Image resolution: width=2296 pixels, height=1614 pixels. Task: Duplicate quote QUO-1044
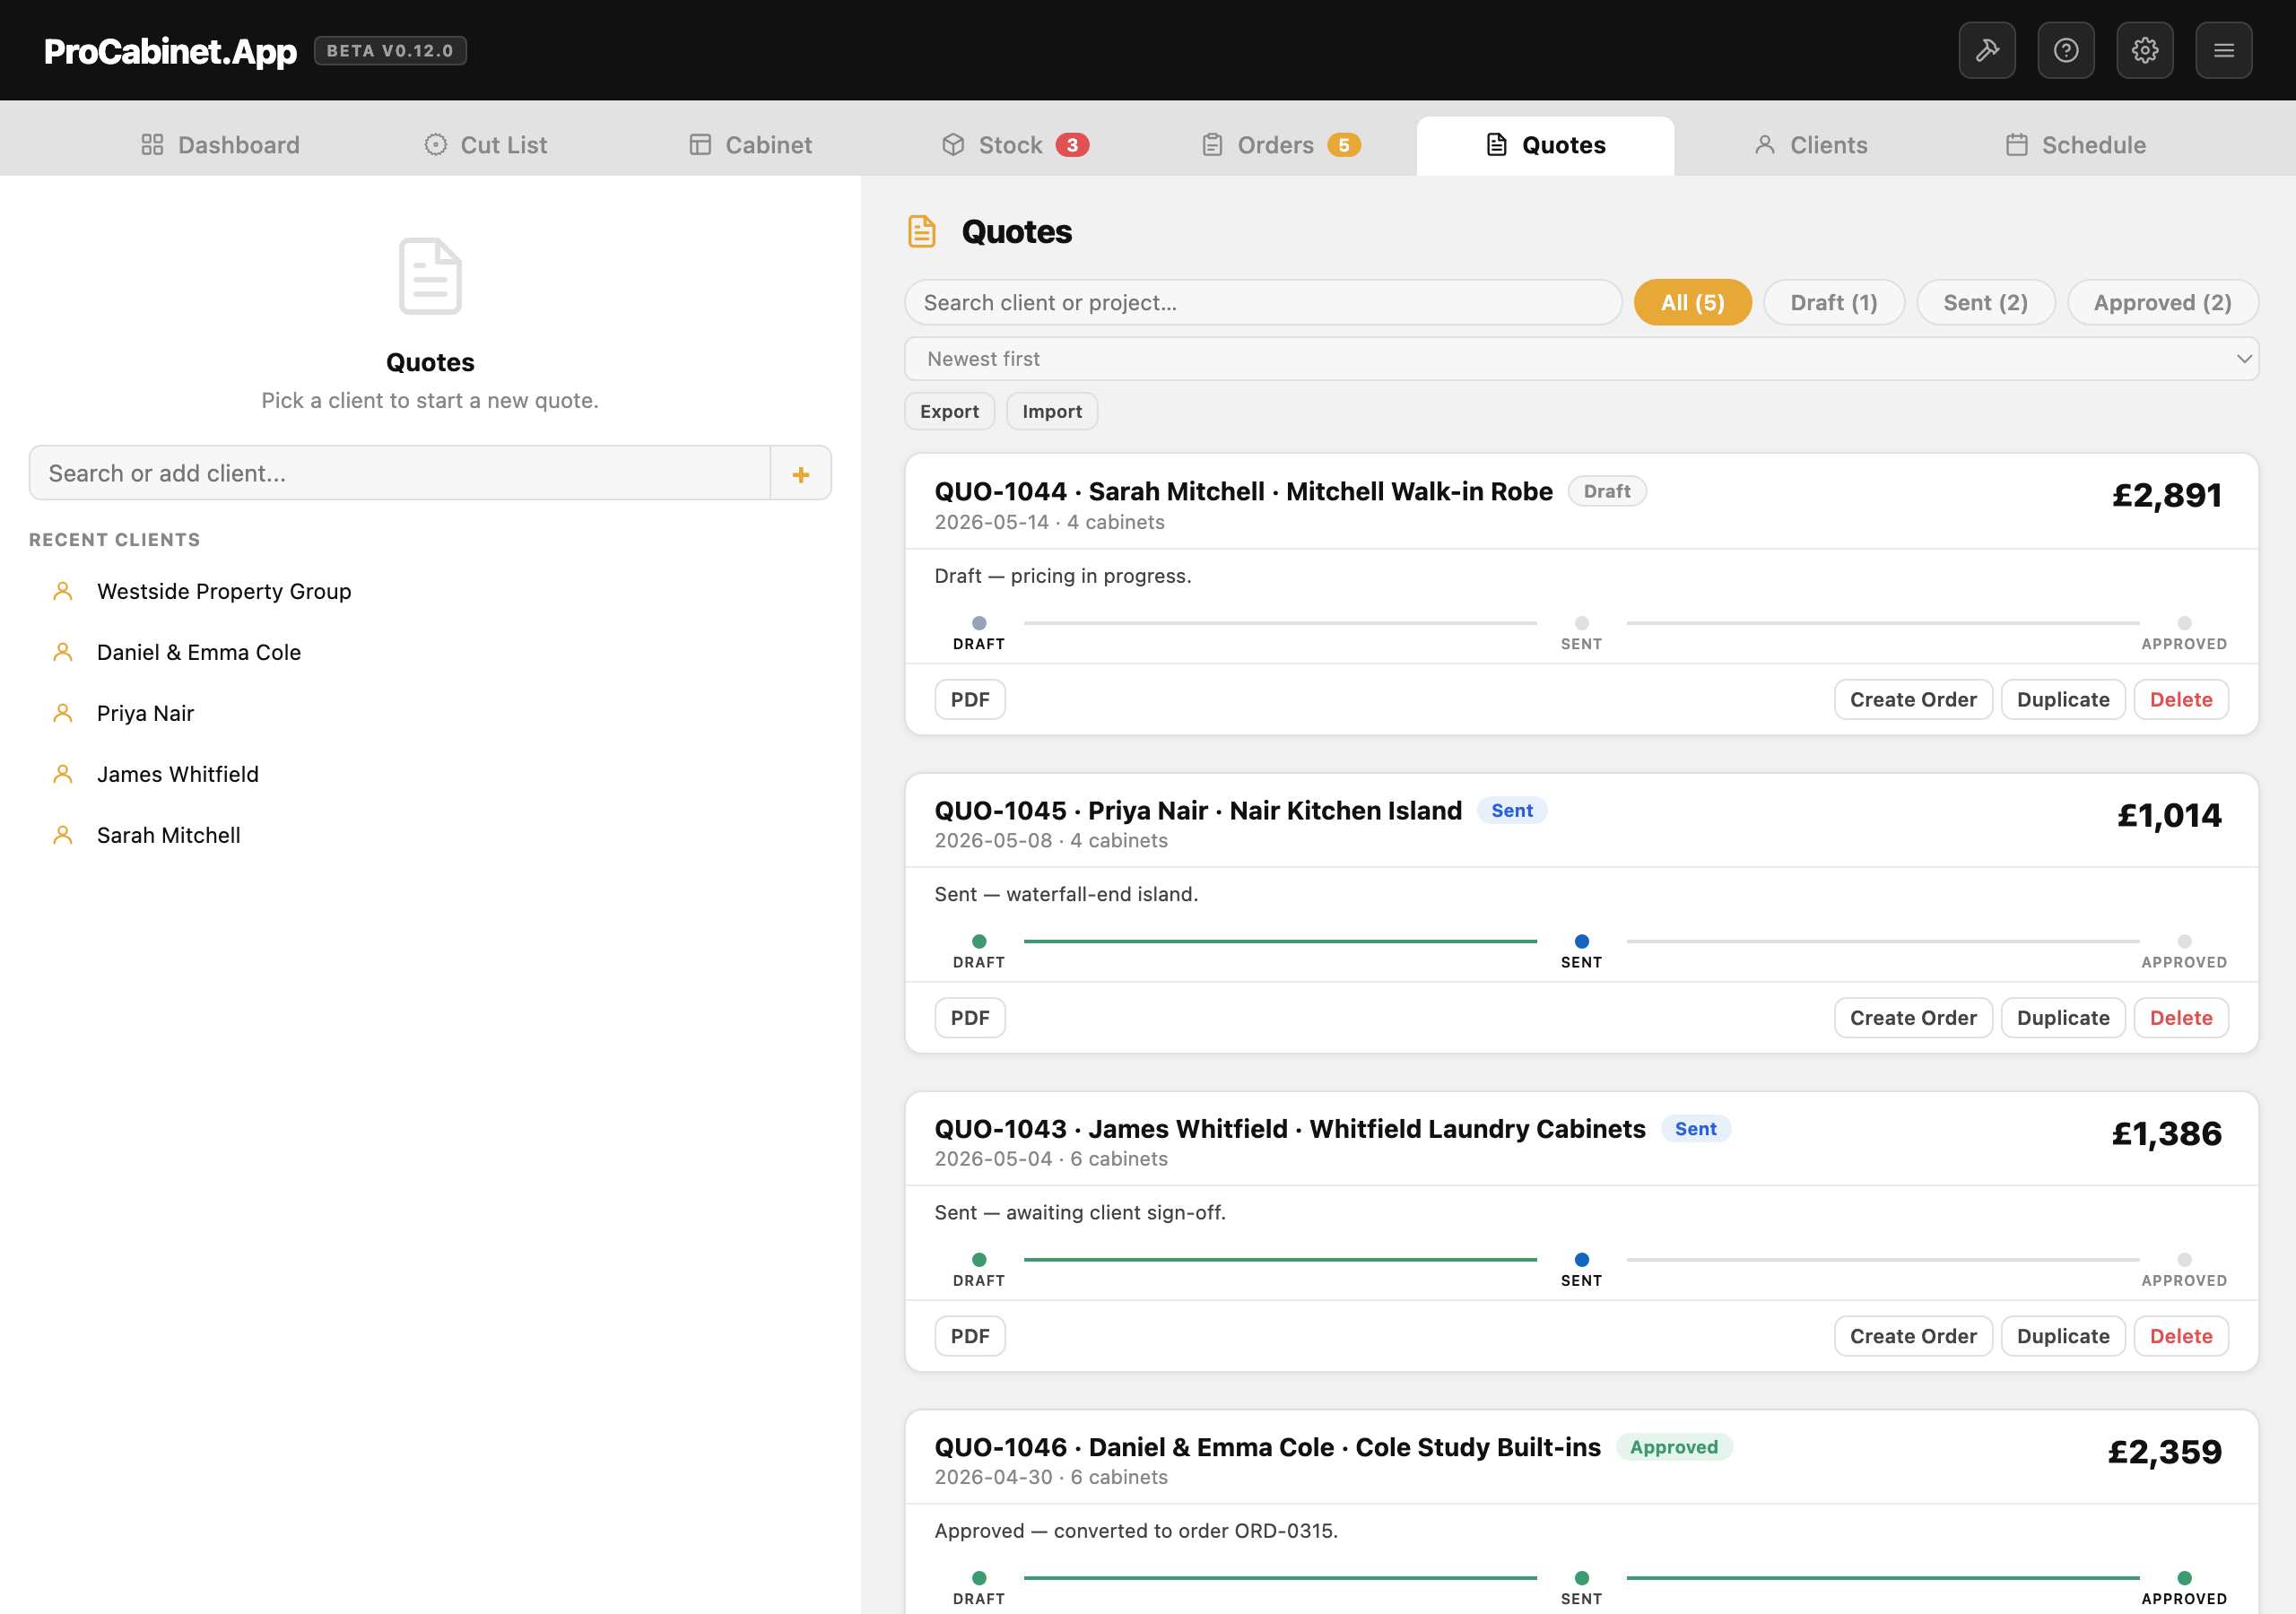pyautogui.click(x=2063, y=699)
